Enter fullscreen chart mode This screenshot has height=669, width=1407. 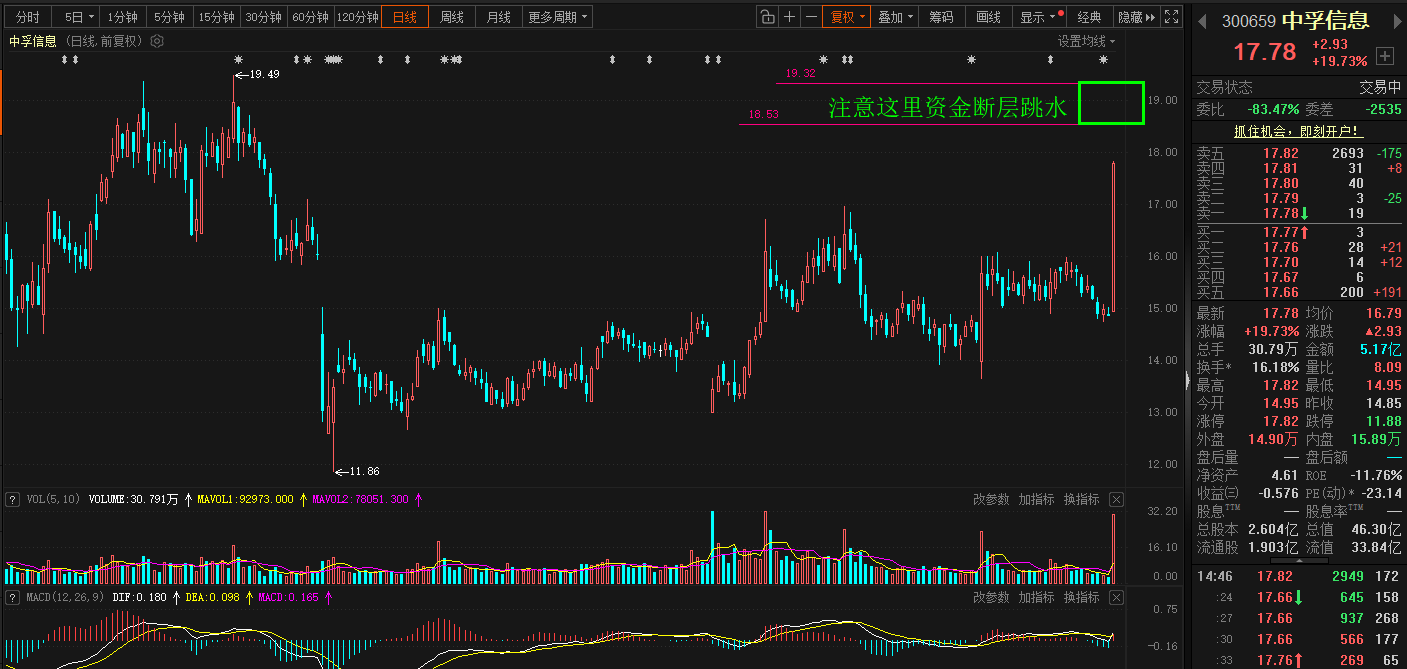1172,17
